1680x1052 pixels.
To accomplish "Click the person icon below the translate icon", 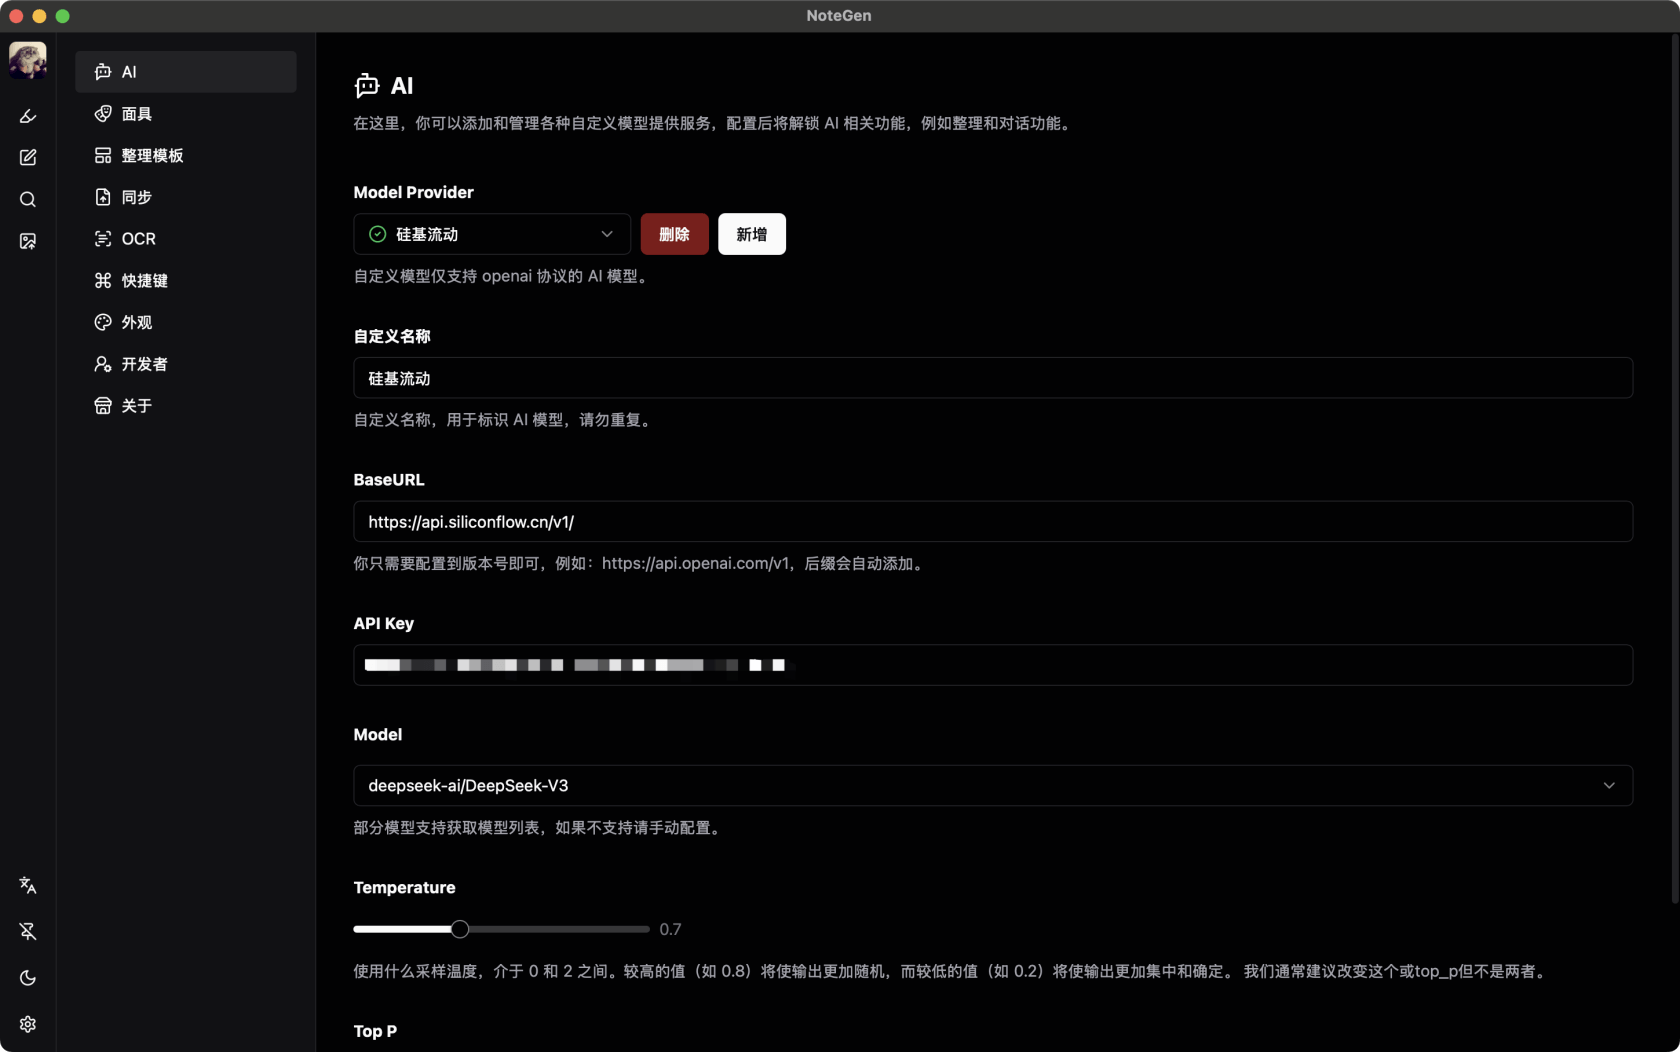I will 27,932.
